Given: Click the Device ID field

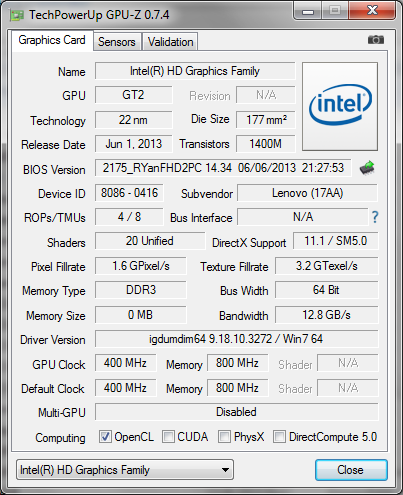Looking at the screenshot, I should pyautogui.click(x=129, y=193).
